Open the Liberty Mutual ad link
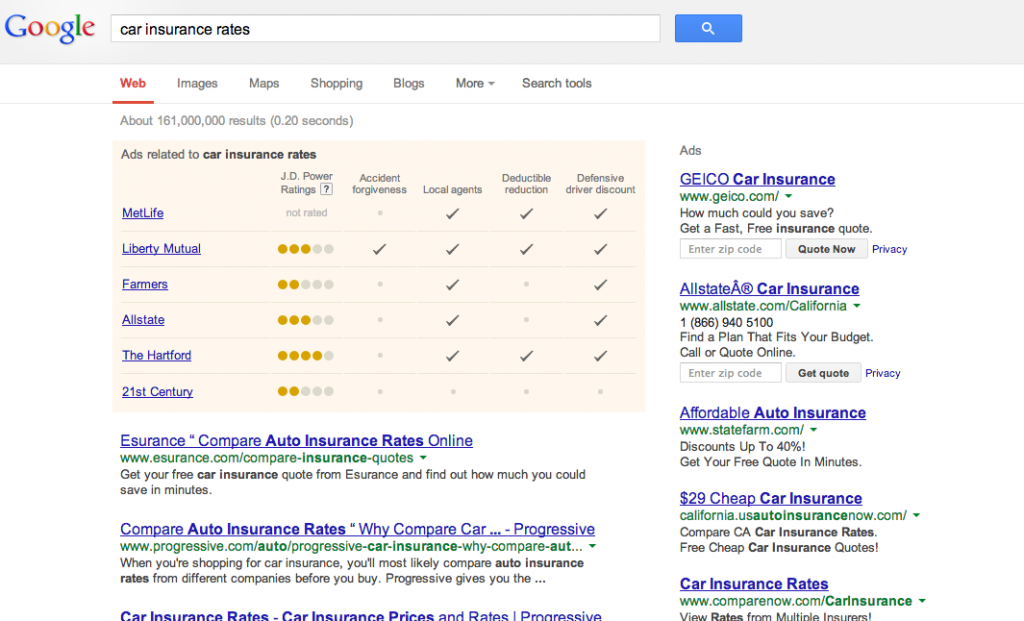1024x621 pixels. coord(161,249)
